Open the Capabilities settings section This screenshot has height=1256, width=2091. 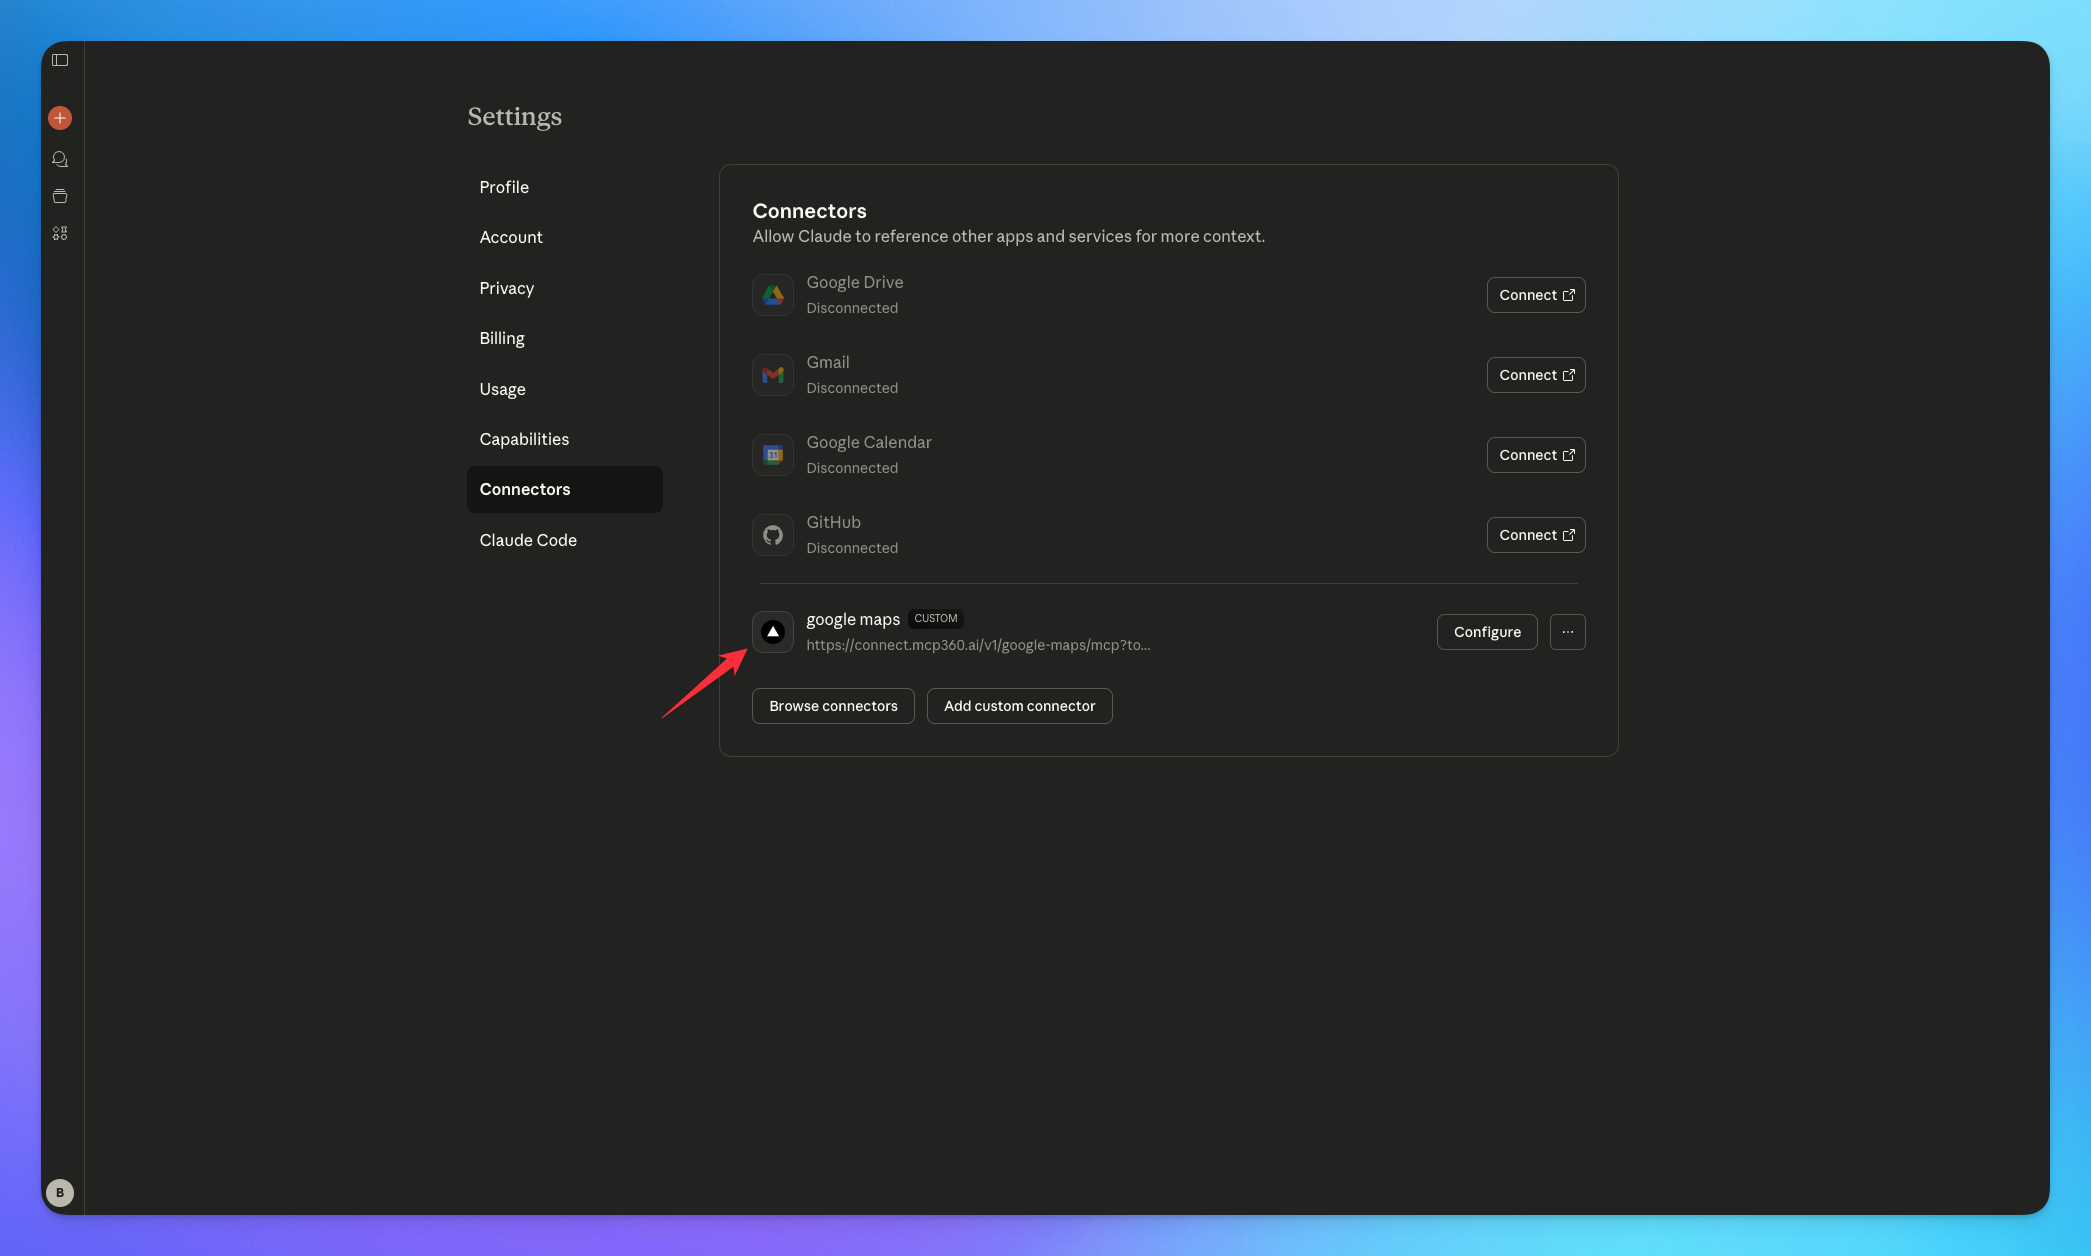coord(524,439)
